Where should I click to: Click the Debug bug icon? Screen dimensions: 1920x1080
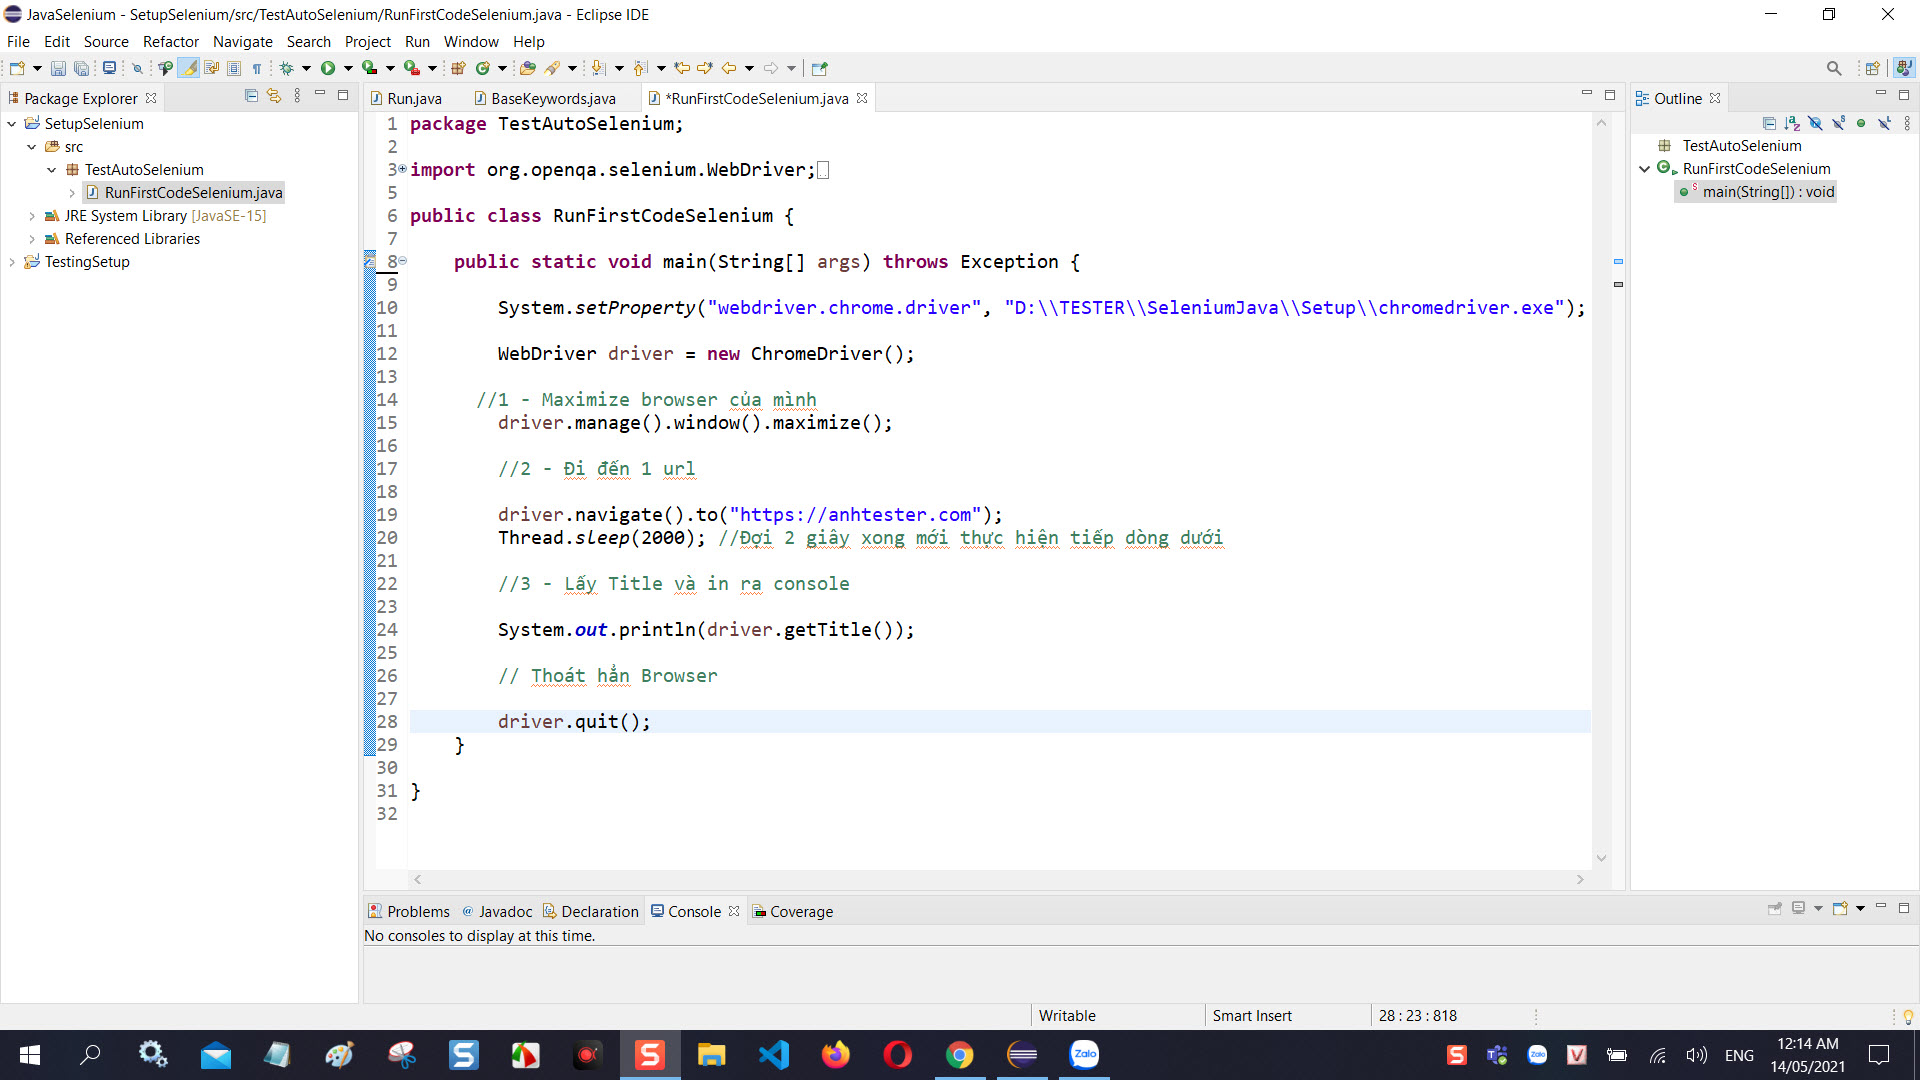click(287, 68)
